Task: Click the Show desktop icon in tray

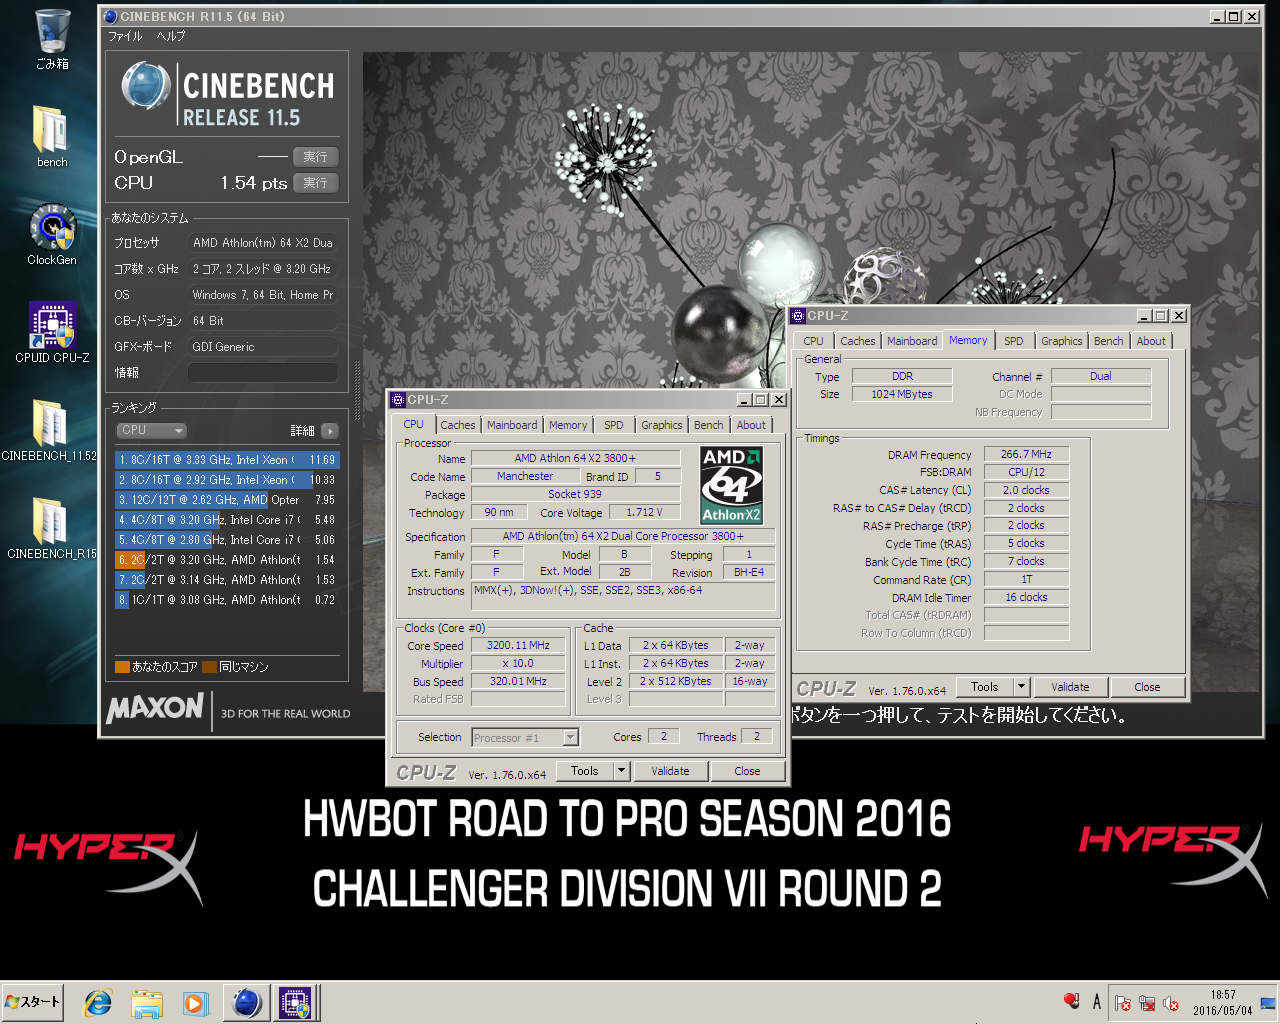Action: click(x=1267, y=1003)
